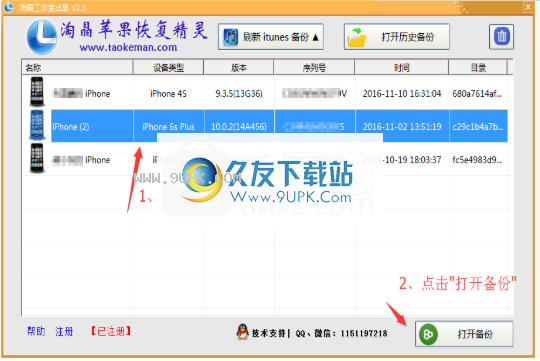Image resolution: width=540 pixels, height=361 pixels.
Task: Click the green icon on 打开备份 button
Action: click(428, 334)
